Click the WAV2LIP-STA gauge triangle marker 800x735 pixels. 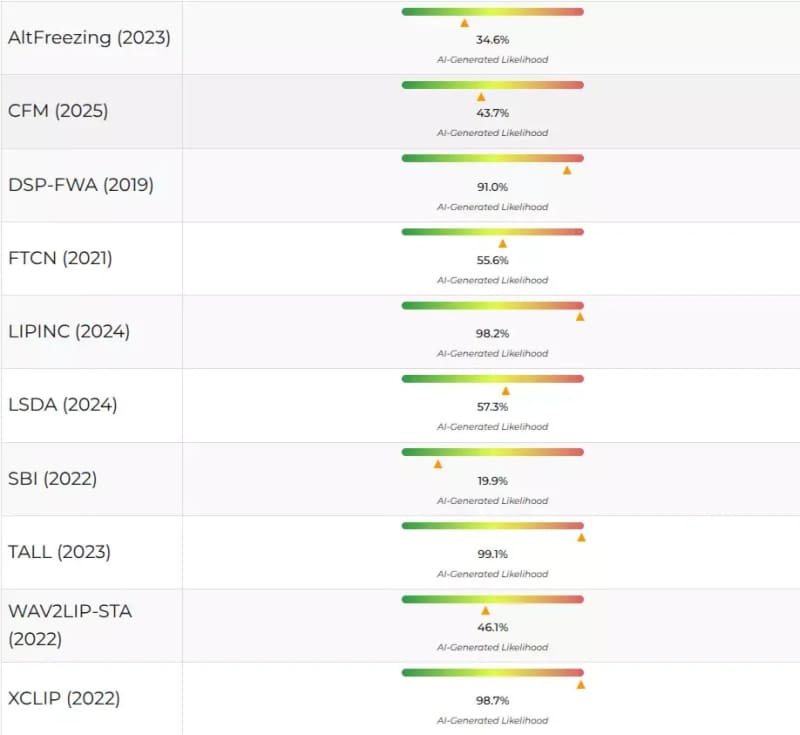point(485,611)
